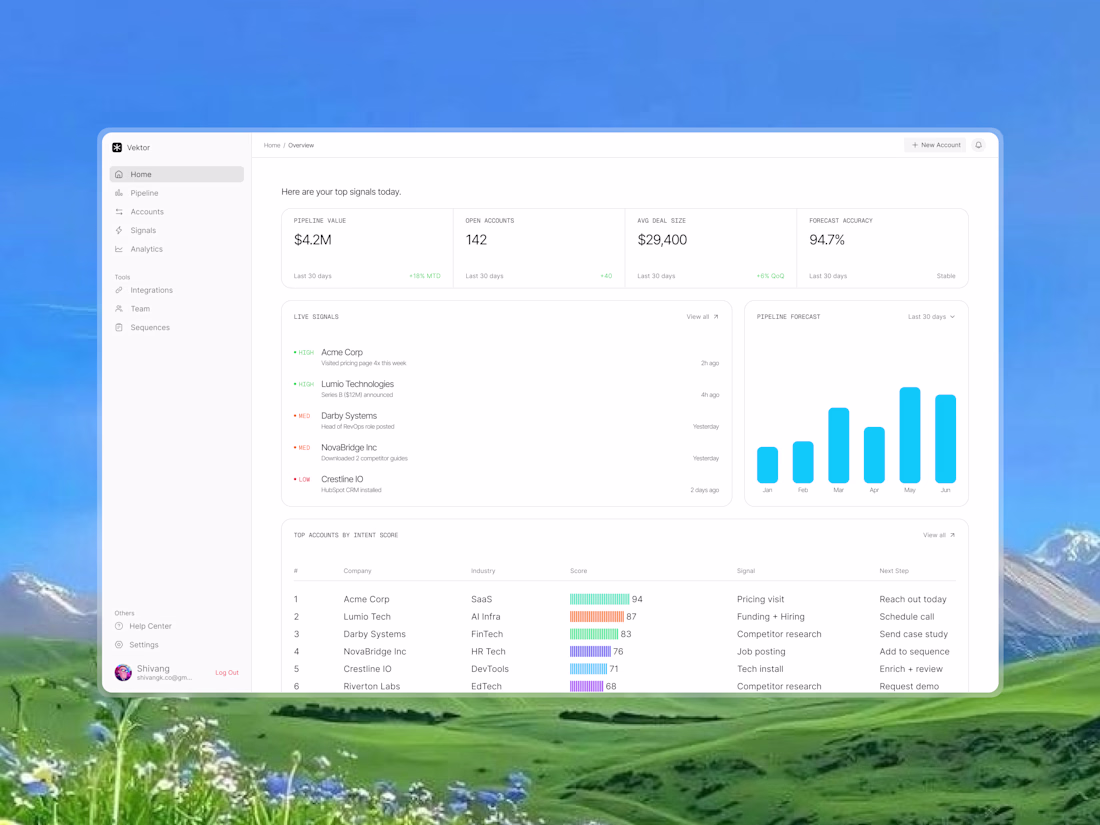Open notifications with the bell icon
The image size is (1100, 825).
click(x=978, y=145)
